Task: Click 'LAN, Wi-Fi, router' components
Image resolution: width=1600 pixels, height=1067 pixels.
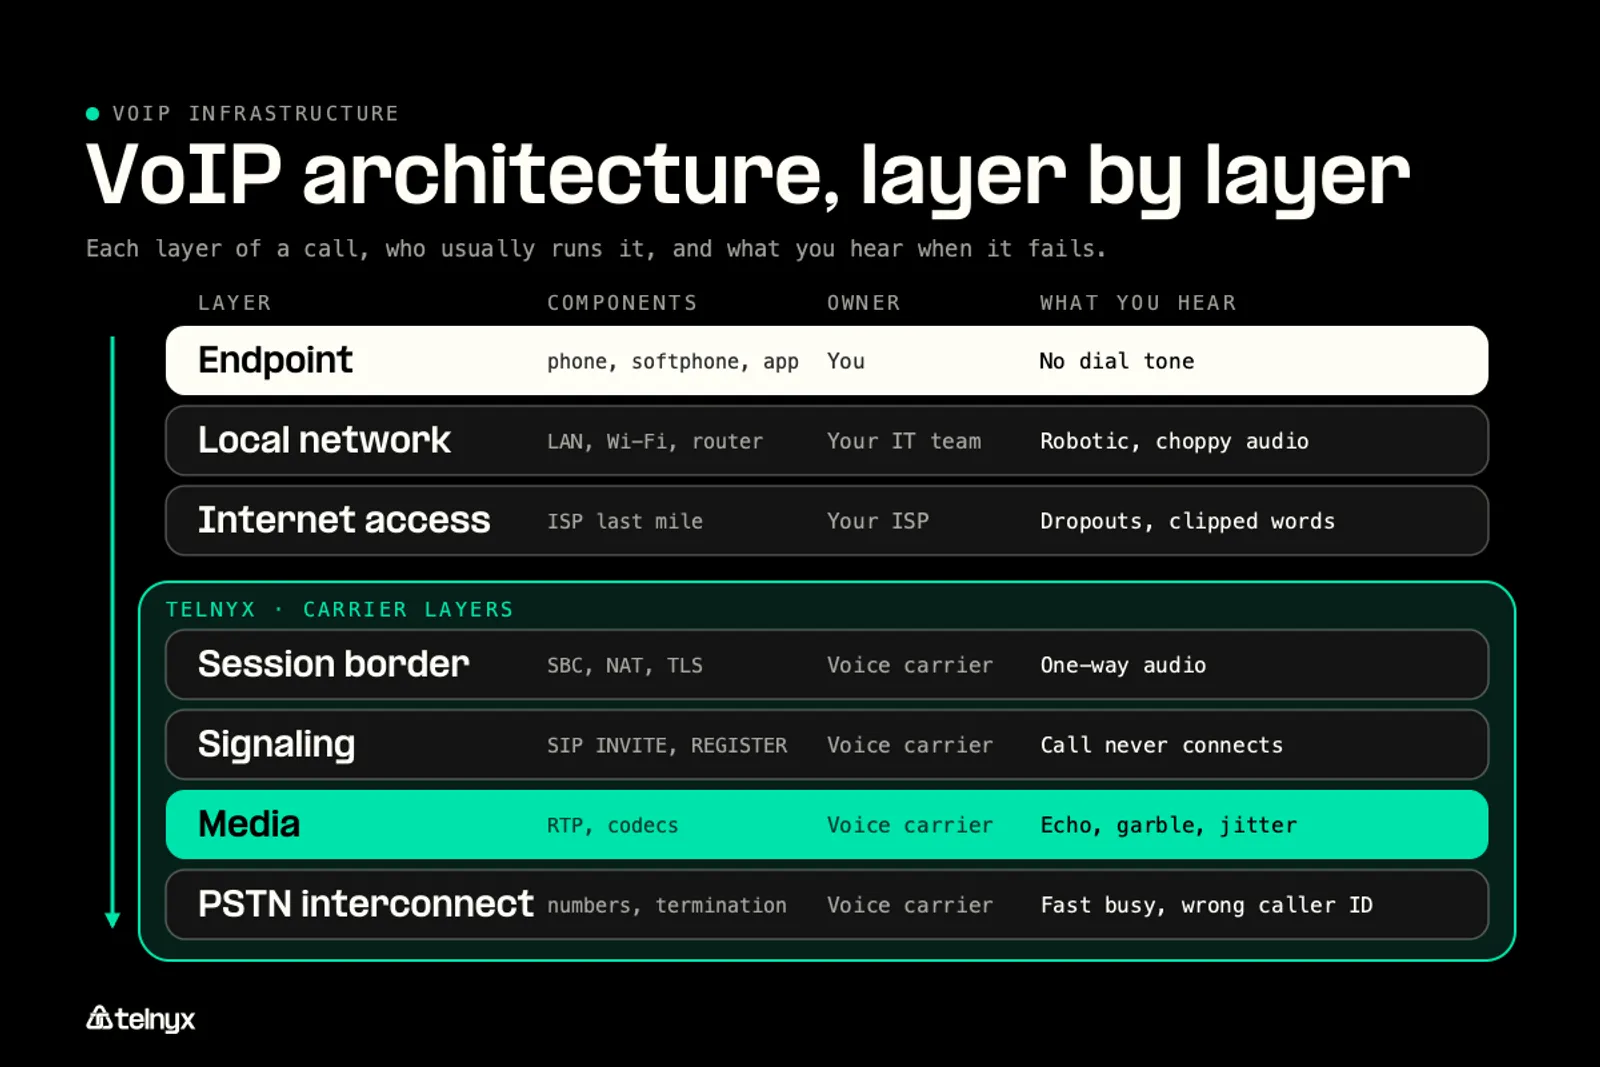Action: [x=655, y=441]
